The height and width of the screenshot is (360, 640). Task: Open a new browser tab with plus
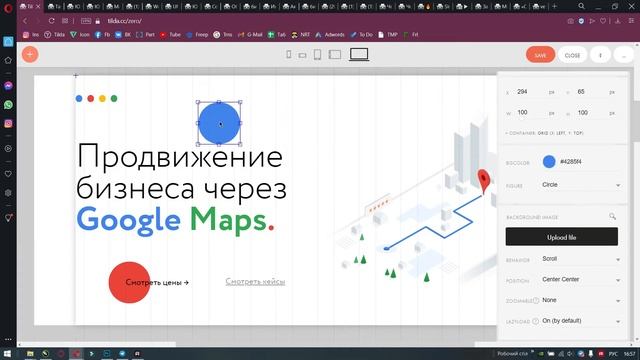[554, 6]
